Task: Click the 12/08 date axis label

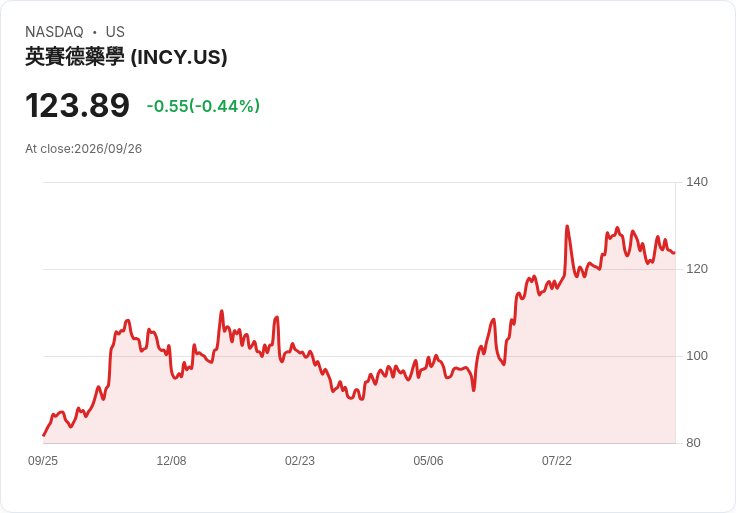Action: (171, 461)
